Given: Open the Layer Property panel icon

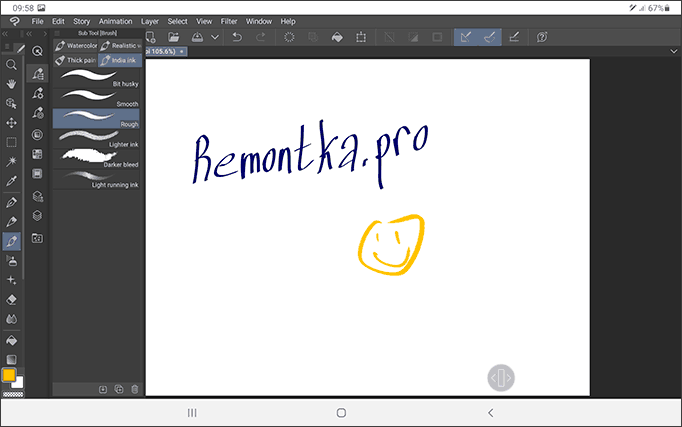Looking at the screenshot, I should click(37, 196).
